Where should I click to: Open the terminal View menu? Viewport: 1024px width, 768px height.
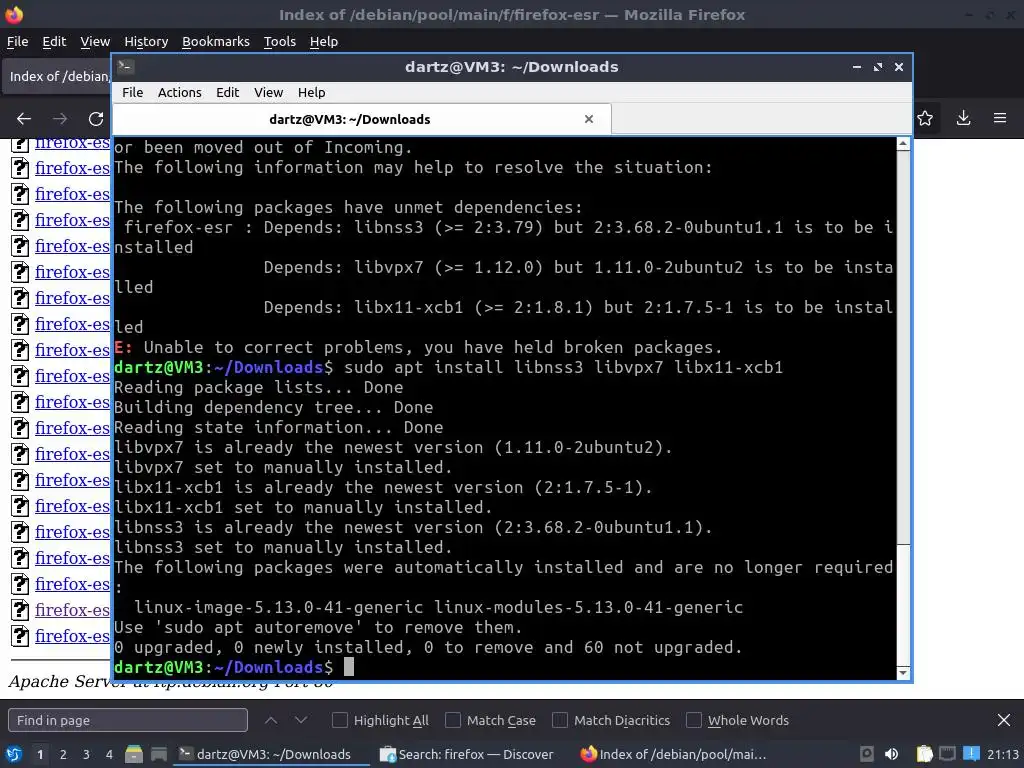coord(268,92)
